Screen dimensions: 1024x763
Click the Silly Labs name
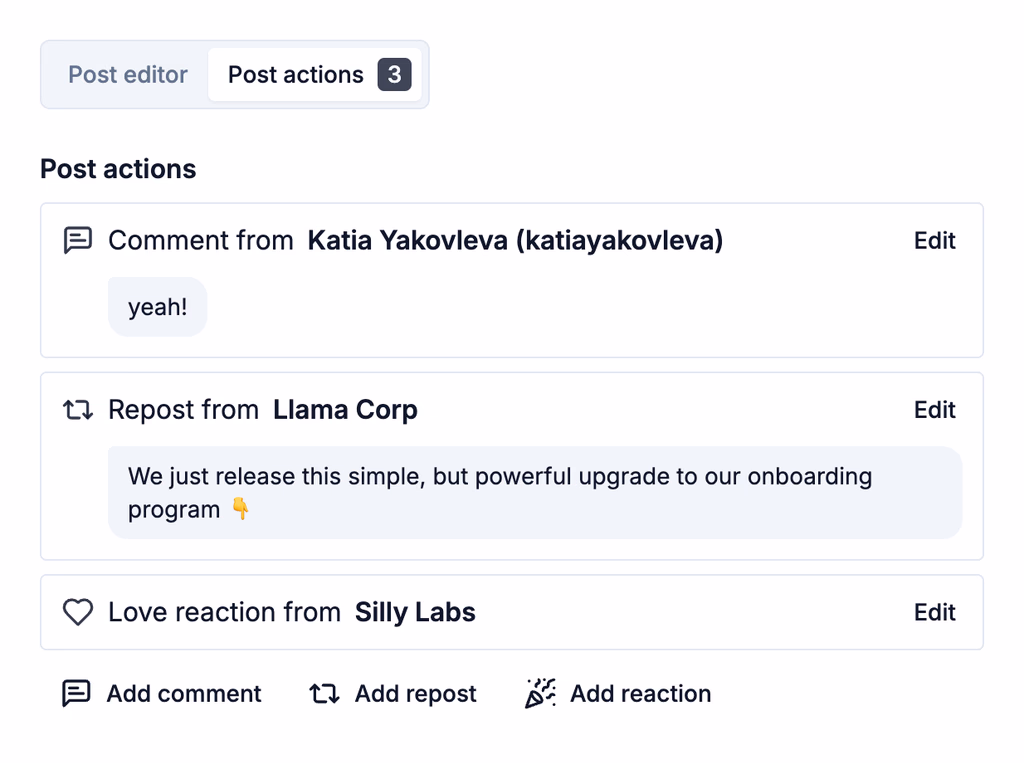415,612
